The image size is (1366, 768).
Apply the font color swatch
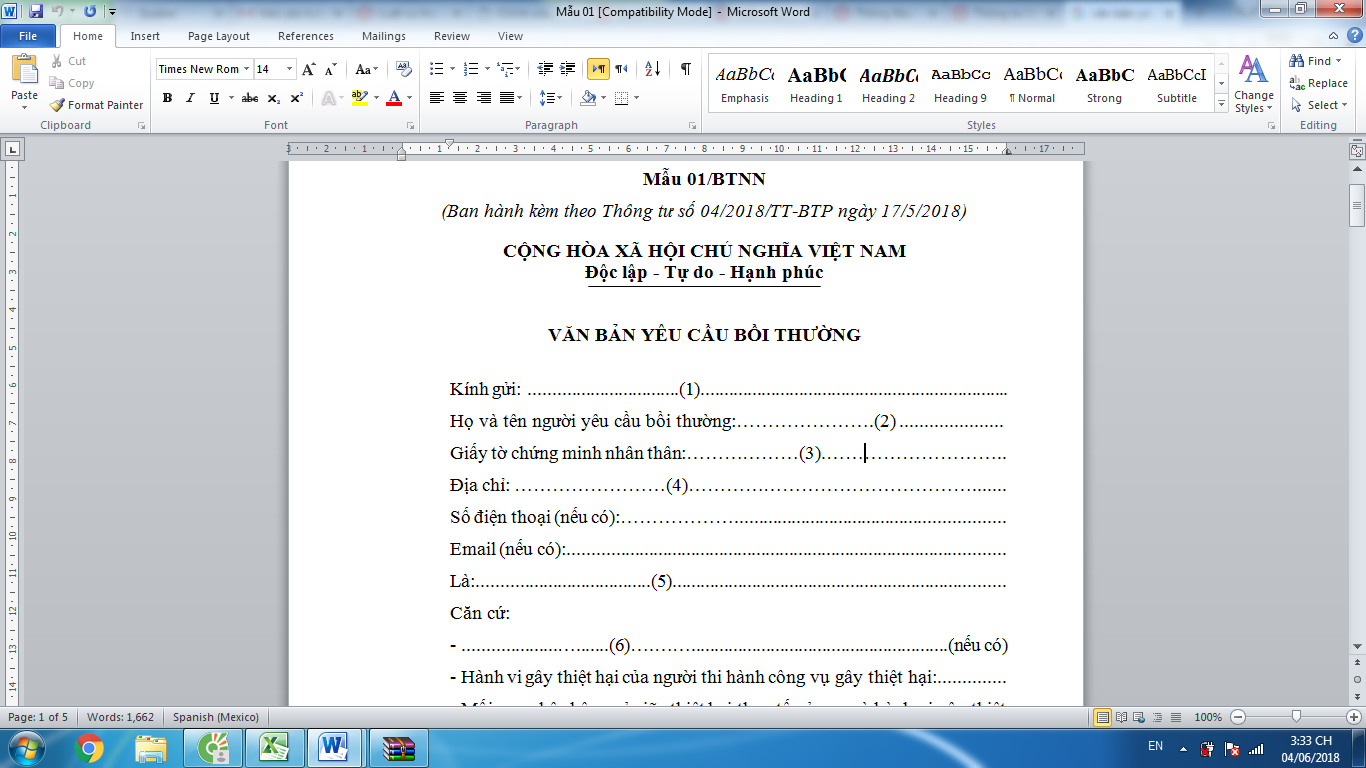click(x=394, y=98)
